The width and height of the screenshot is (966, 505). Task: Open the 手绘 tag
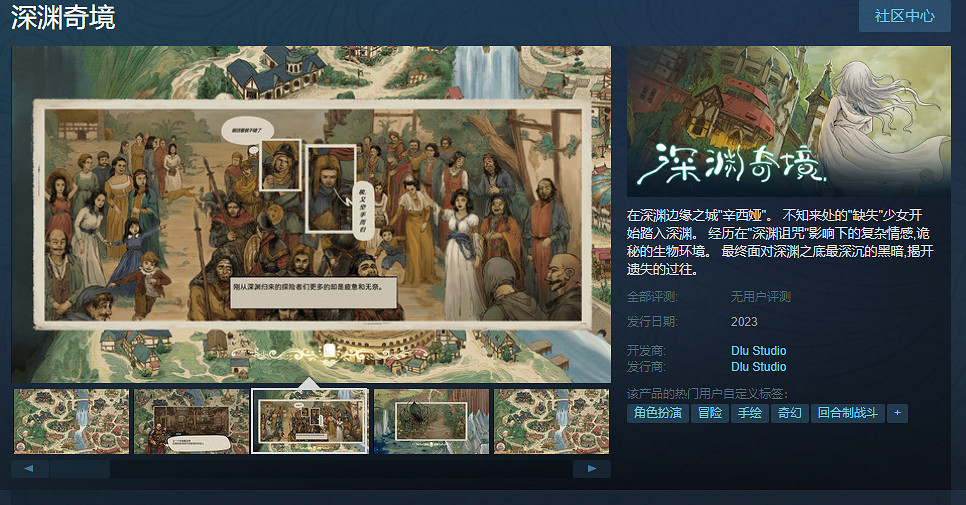pos(749,413)
